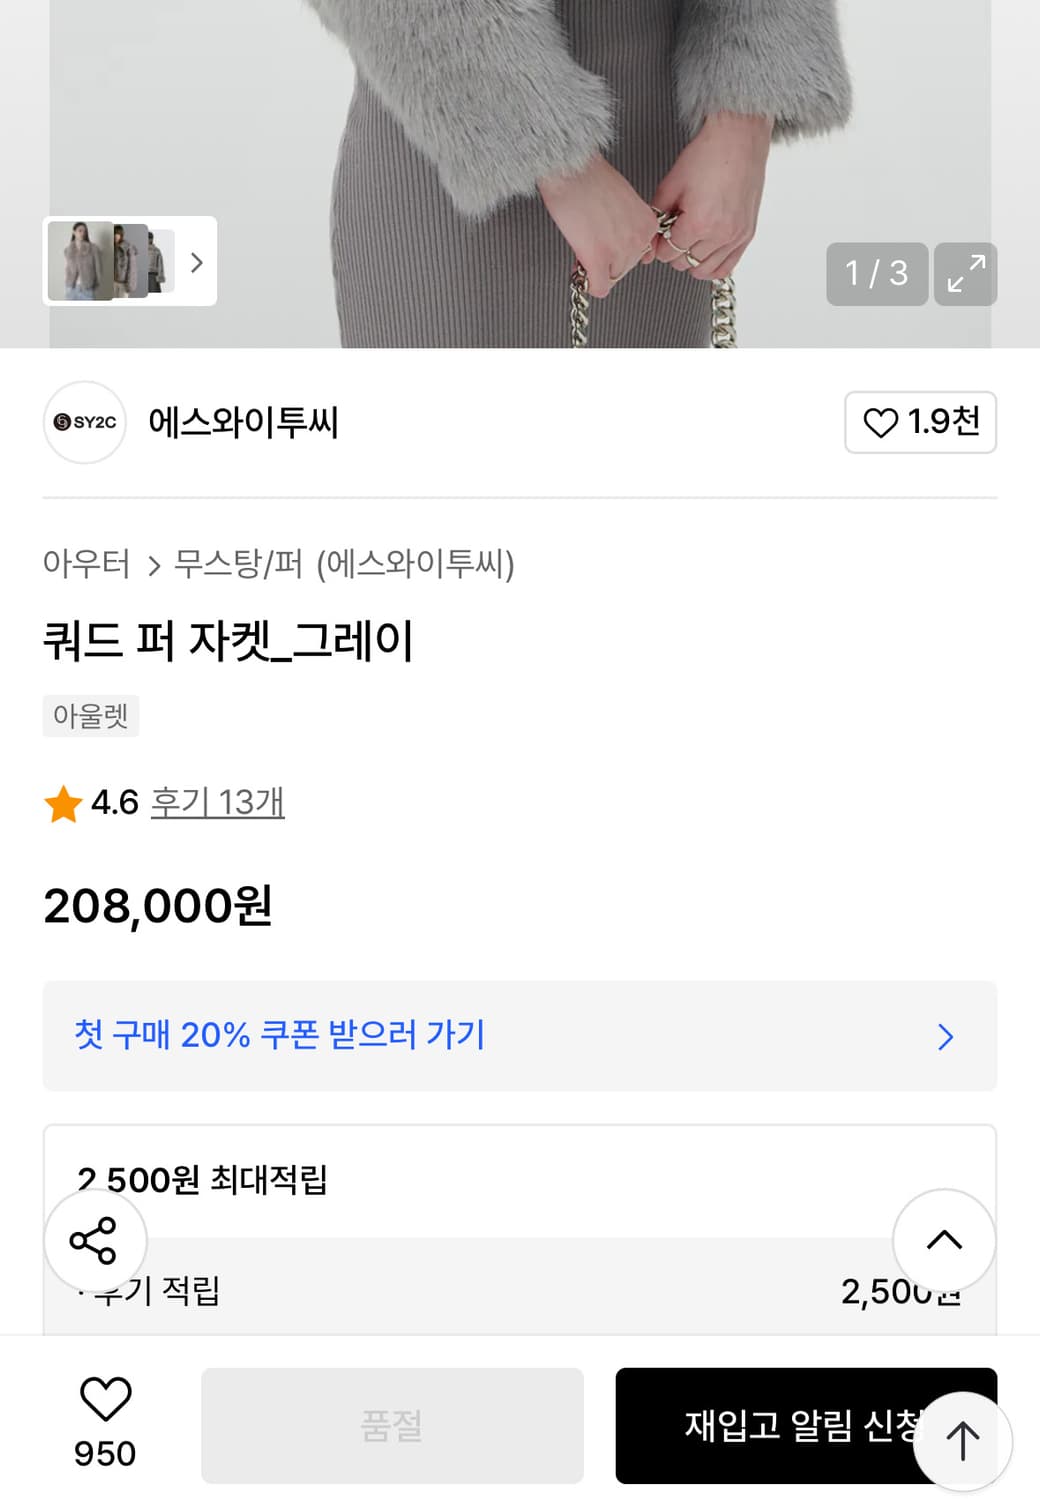1040x1500 pixels.
Task: Open the 후기 13개 reviews link
Action: [x=217, y=802]
